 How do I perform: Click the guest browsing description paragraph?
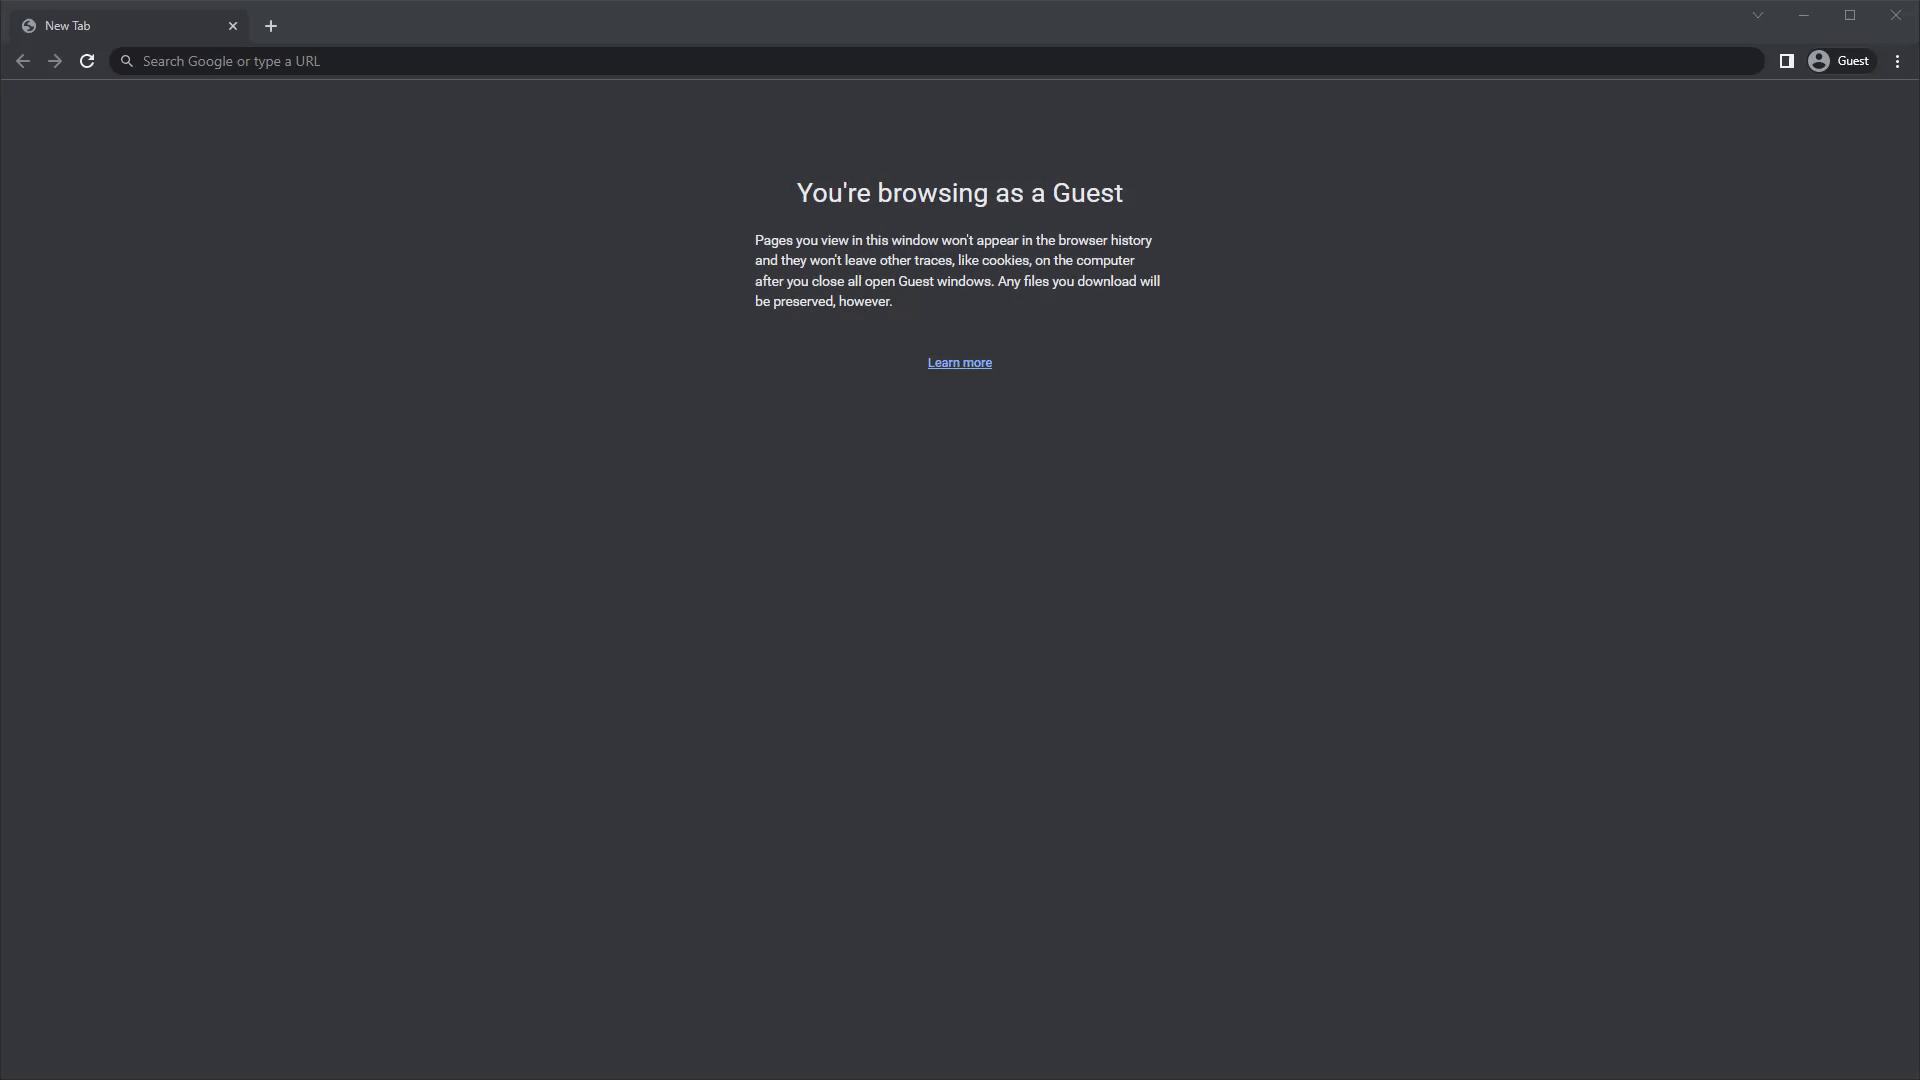point(957,271)
